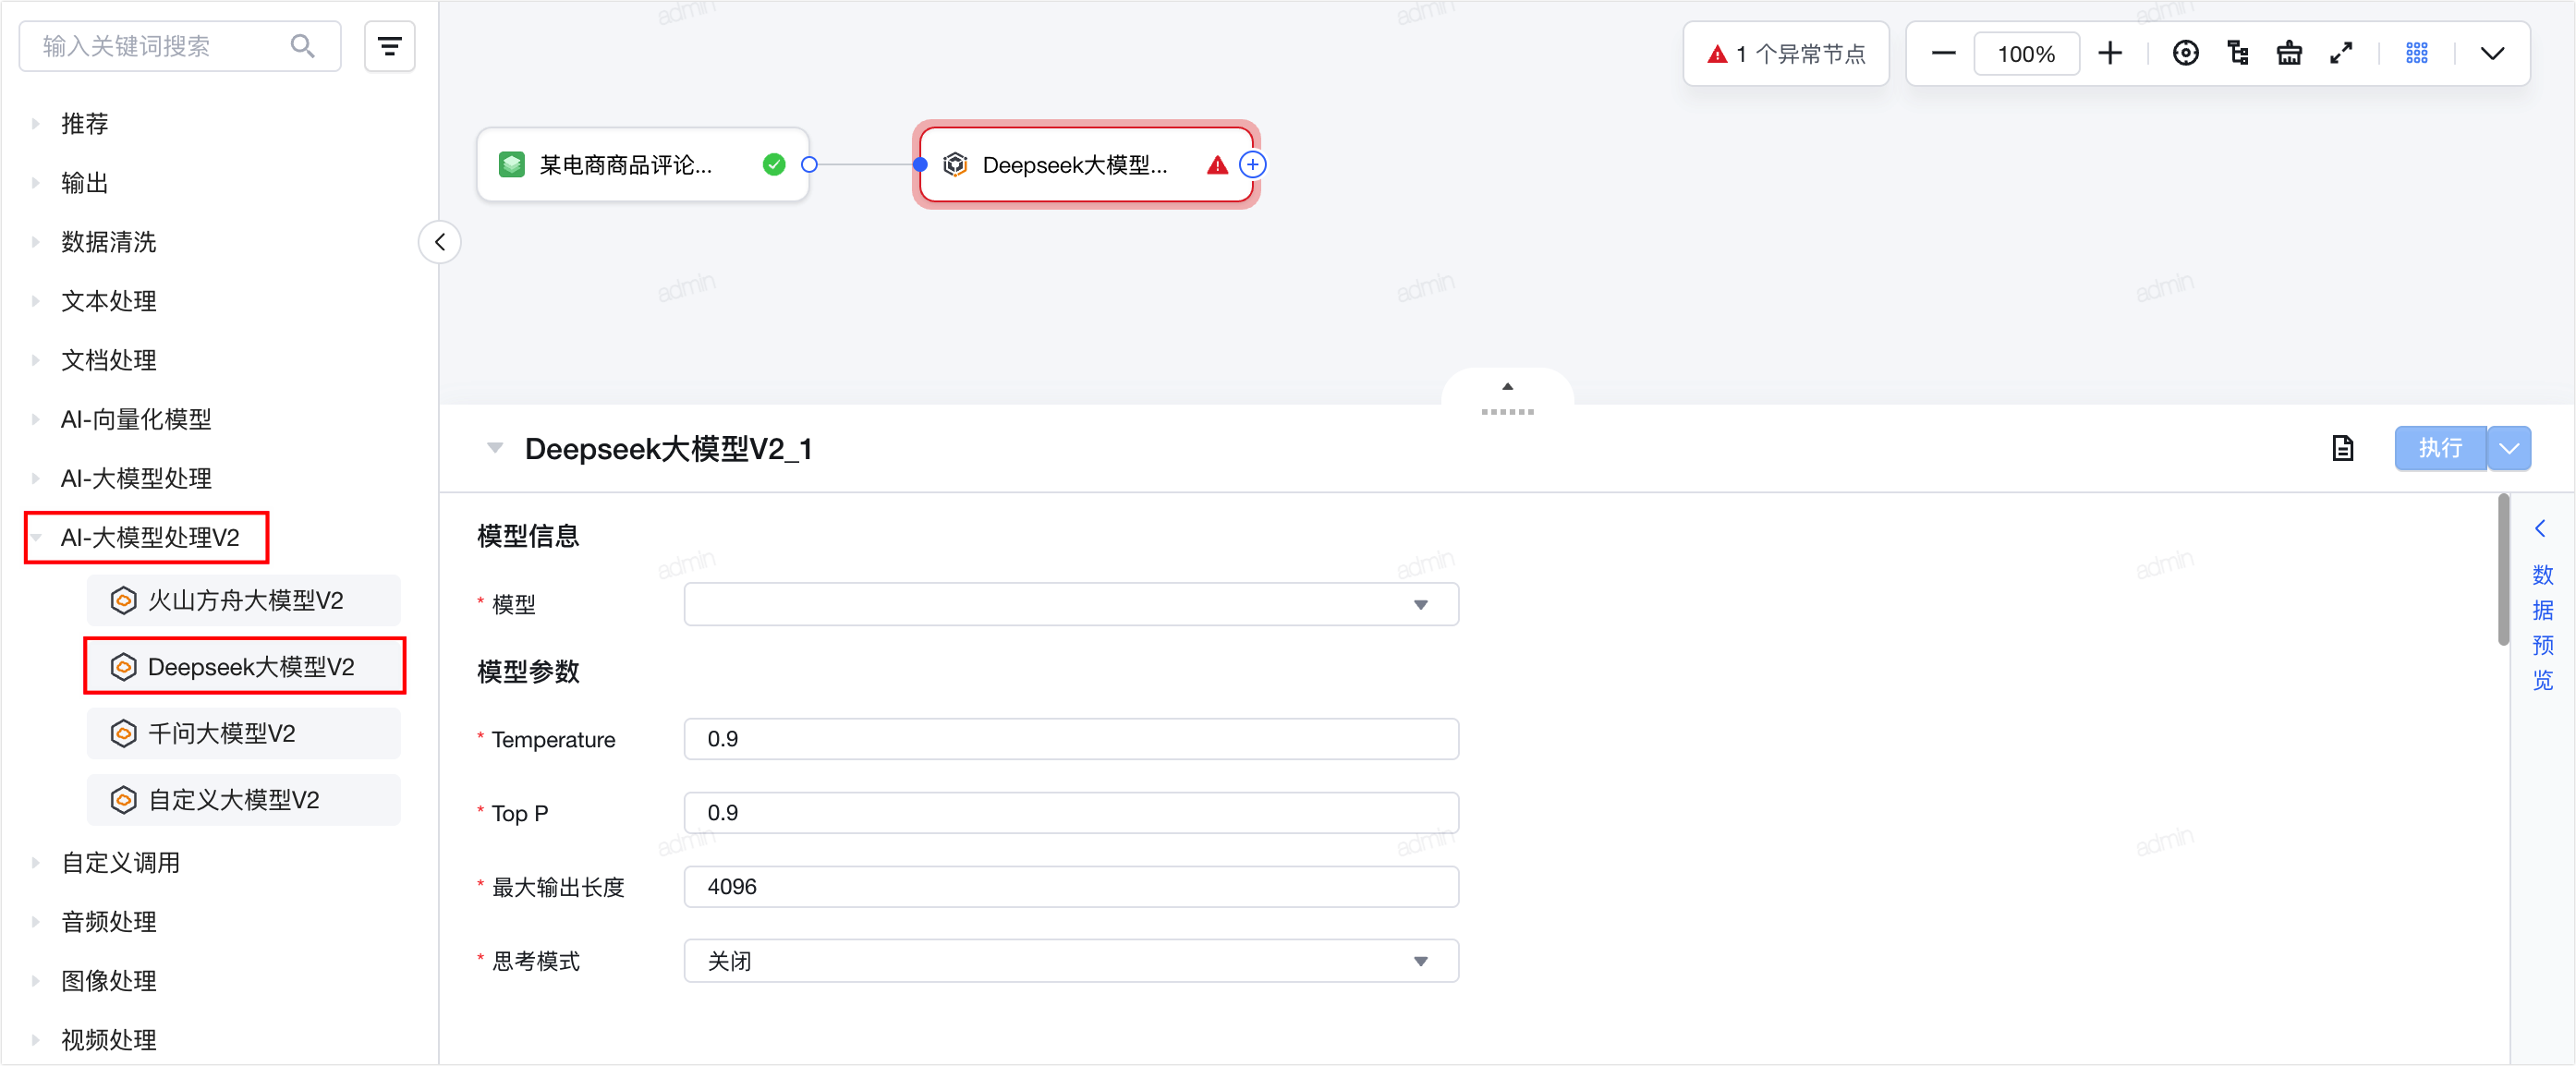The width and height of the screenshot is (2576, 1066).
Task: Zoom out the canvas
Action: click(1943, 53)
